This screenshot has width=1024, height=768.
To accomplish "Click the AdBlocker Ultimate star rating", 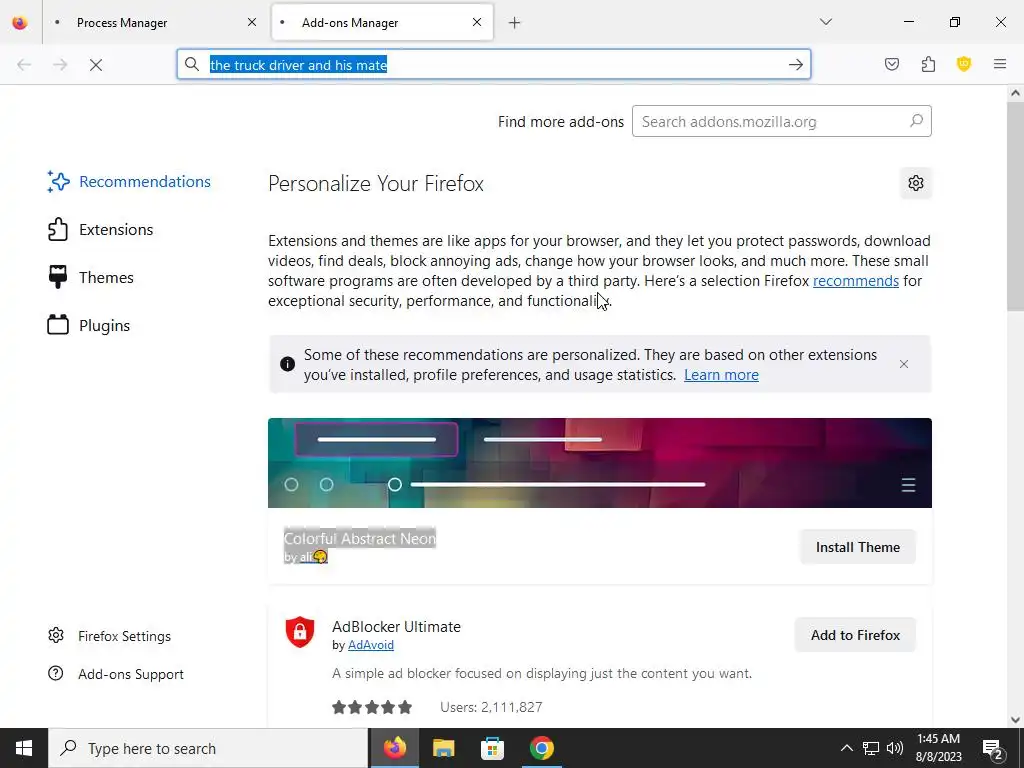I will (372, 707).
